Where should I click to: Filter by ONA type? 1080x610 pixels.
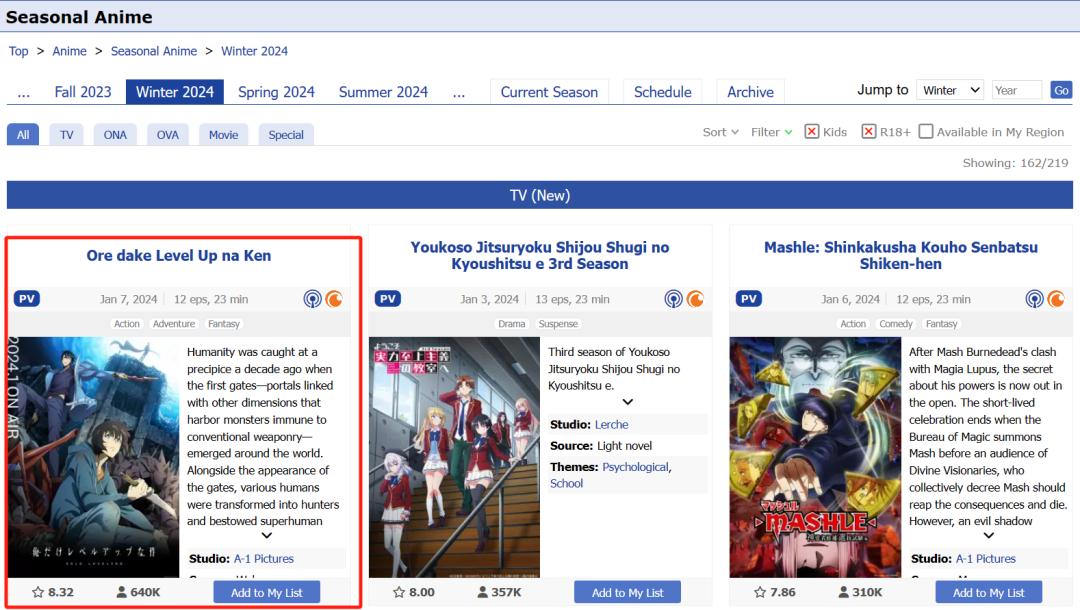pos(115,135)
